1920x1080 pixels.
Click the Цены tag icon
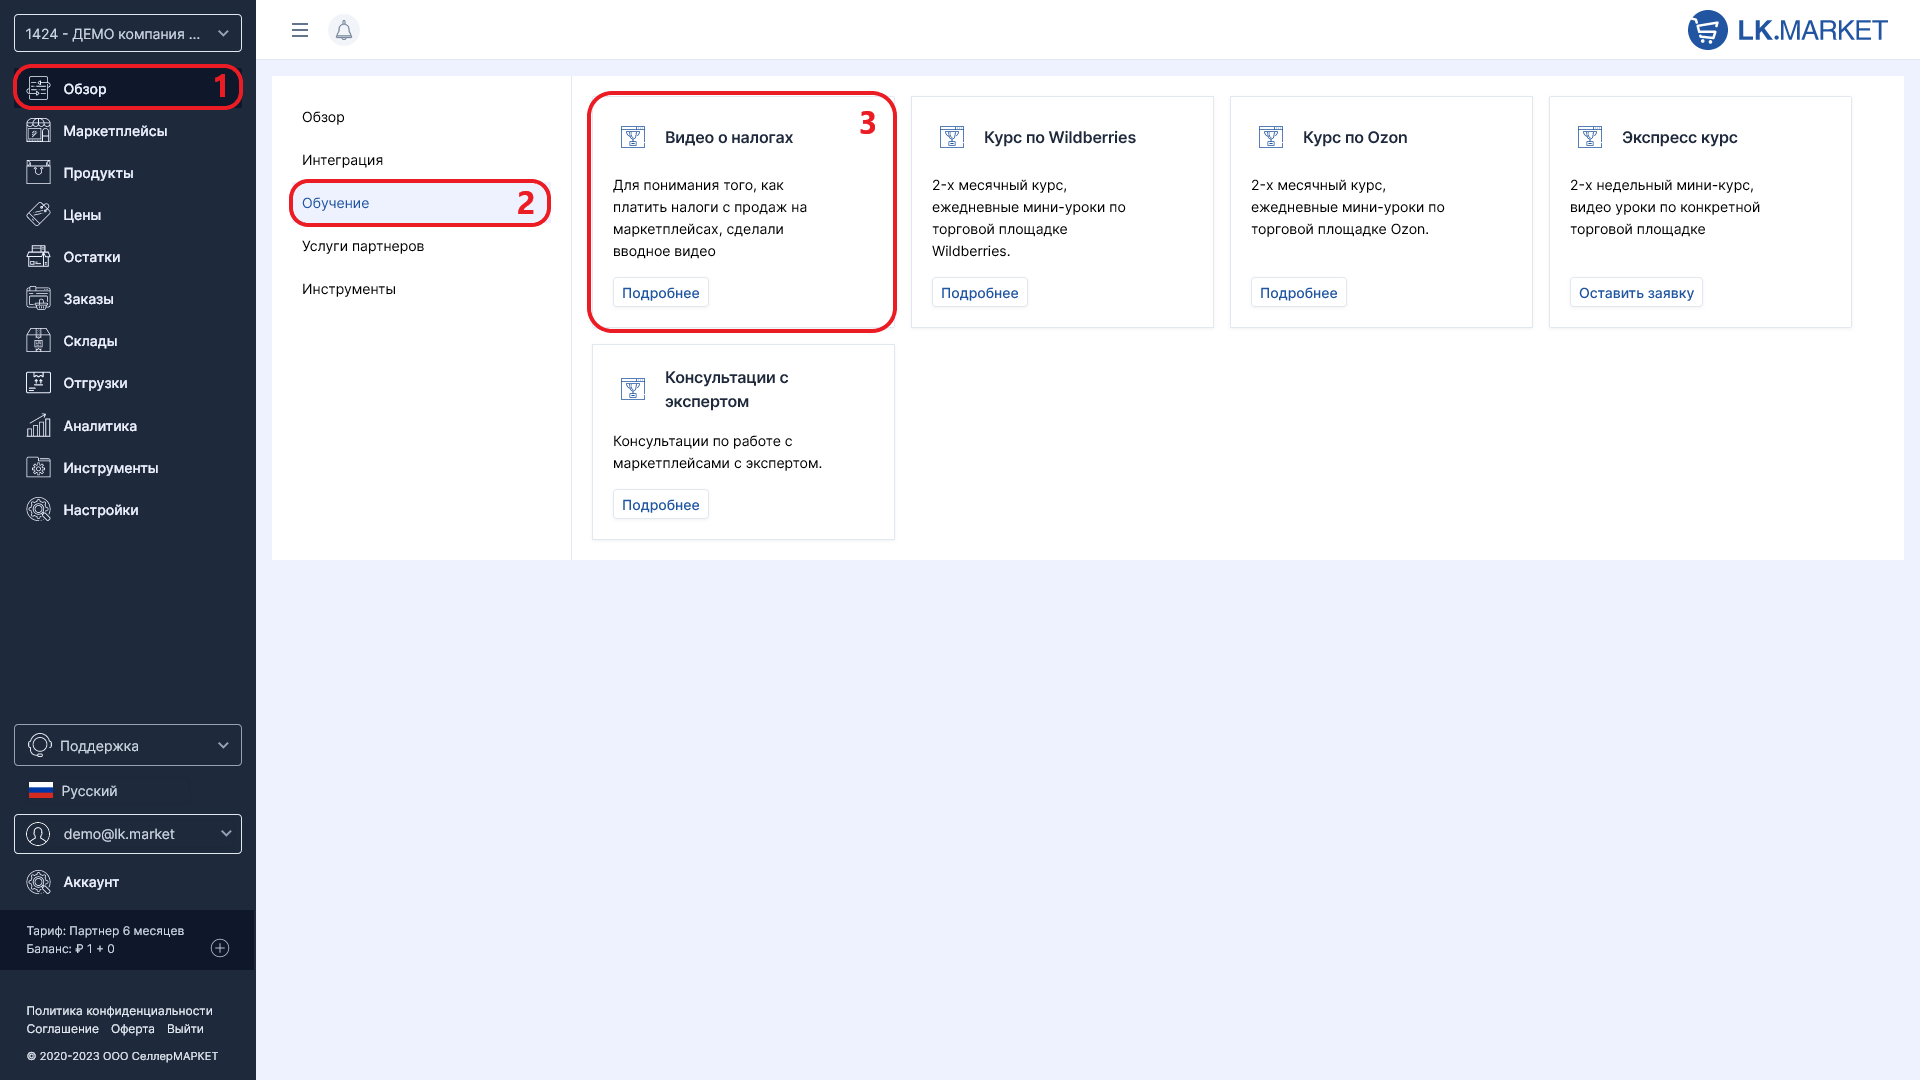pyautogui.click(x=38, y=215)
